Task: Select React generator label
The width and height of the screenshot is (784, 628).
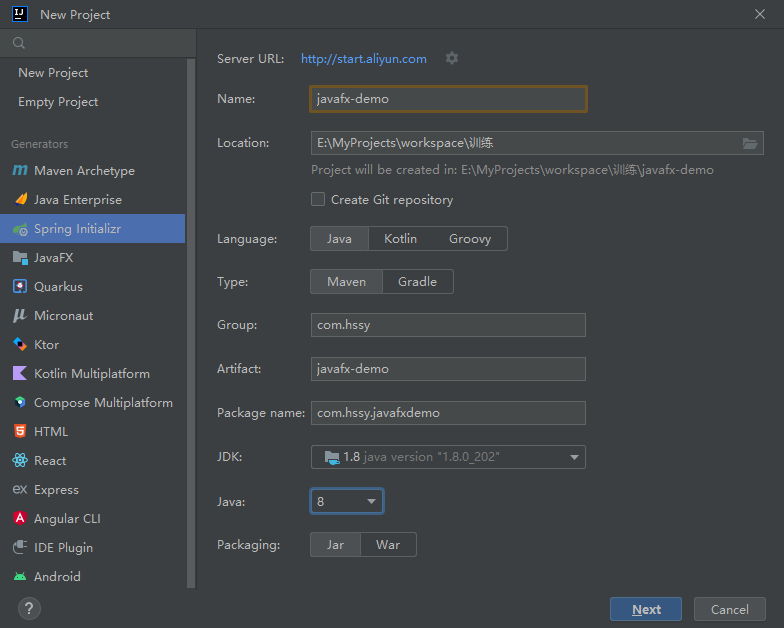Action: [x=50, y=460]
